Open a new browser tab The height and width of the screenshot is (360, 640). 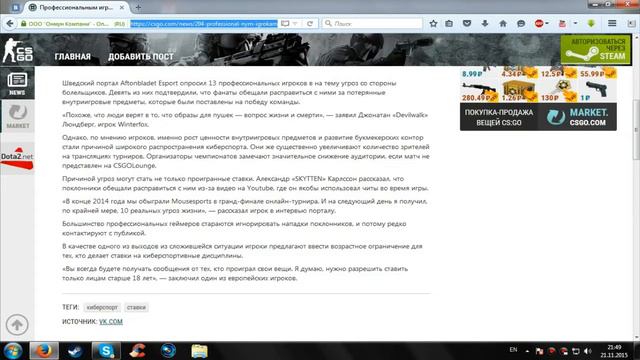point(138,7)
